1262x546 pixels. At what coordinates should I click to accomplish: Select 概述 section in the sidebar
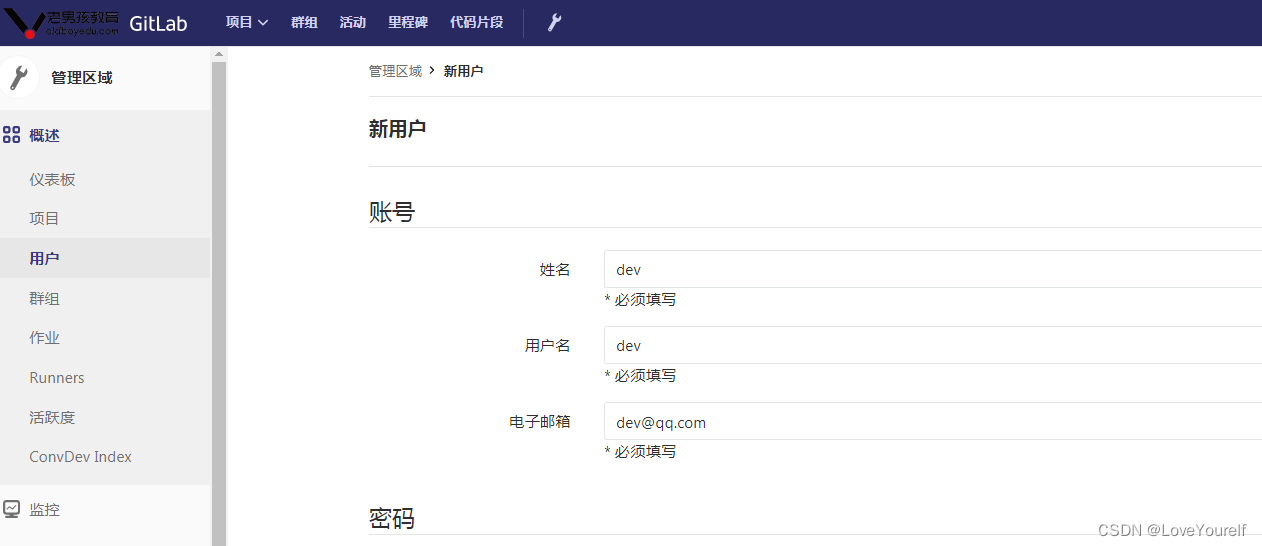click(45, 135)
